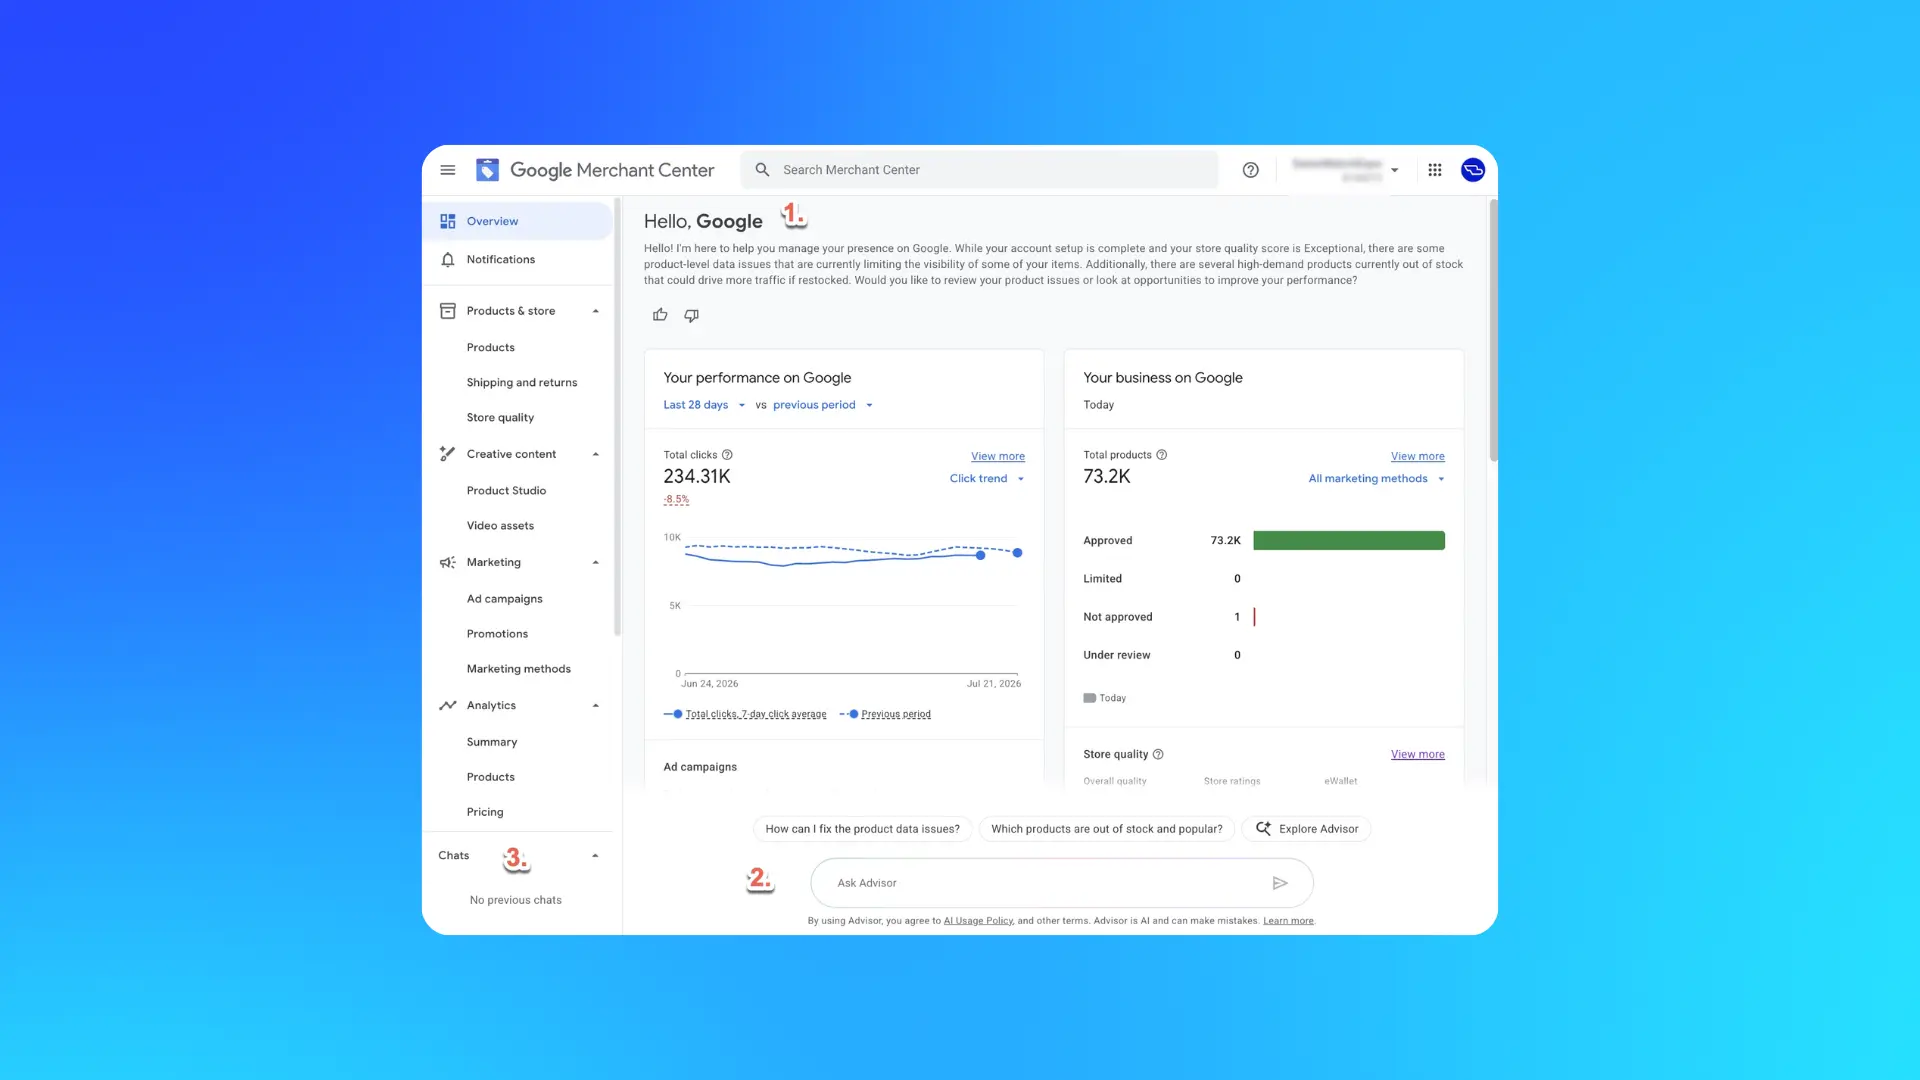This screenshot has height=1080, width=1920.
Task: Open the previous period comparison dropdown
Action: [x=822, y=405]
